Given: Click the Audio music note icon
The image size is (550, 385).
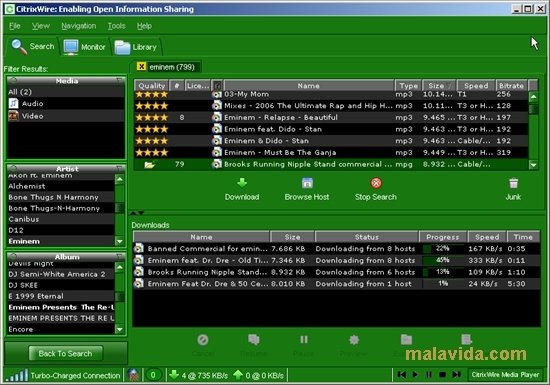Looking at the screenshot, I should click(13, 103).
